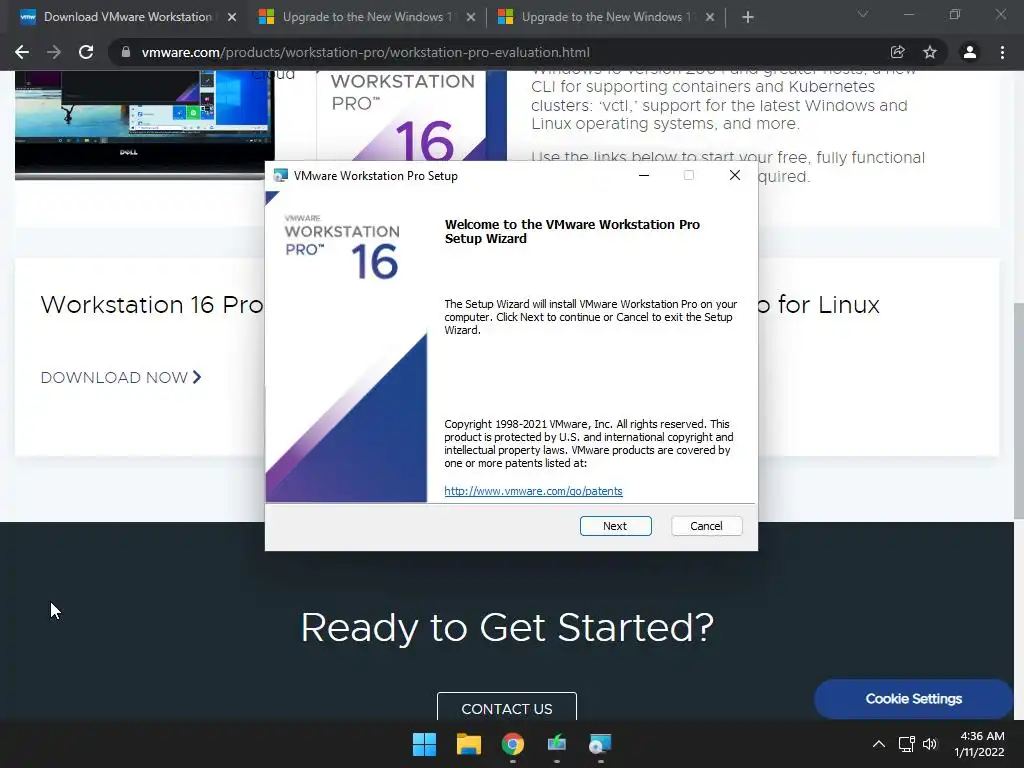Open Google Chrome from the taskbar
The height and width of the screenshot is (768, 1024).
click(x=513, y=744)
